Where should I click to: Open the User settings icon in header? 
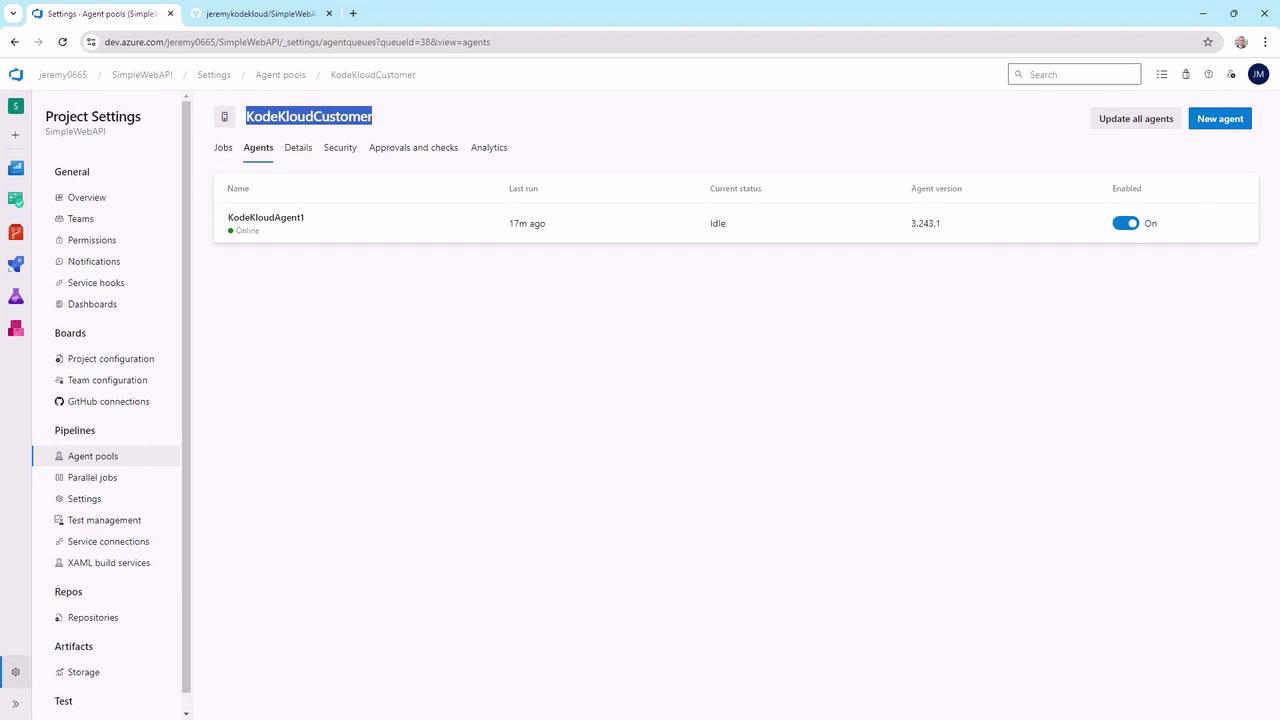[1232, 74]
